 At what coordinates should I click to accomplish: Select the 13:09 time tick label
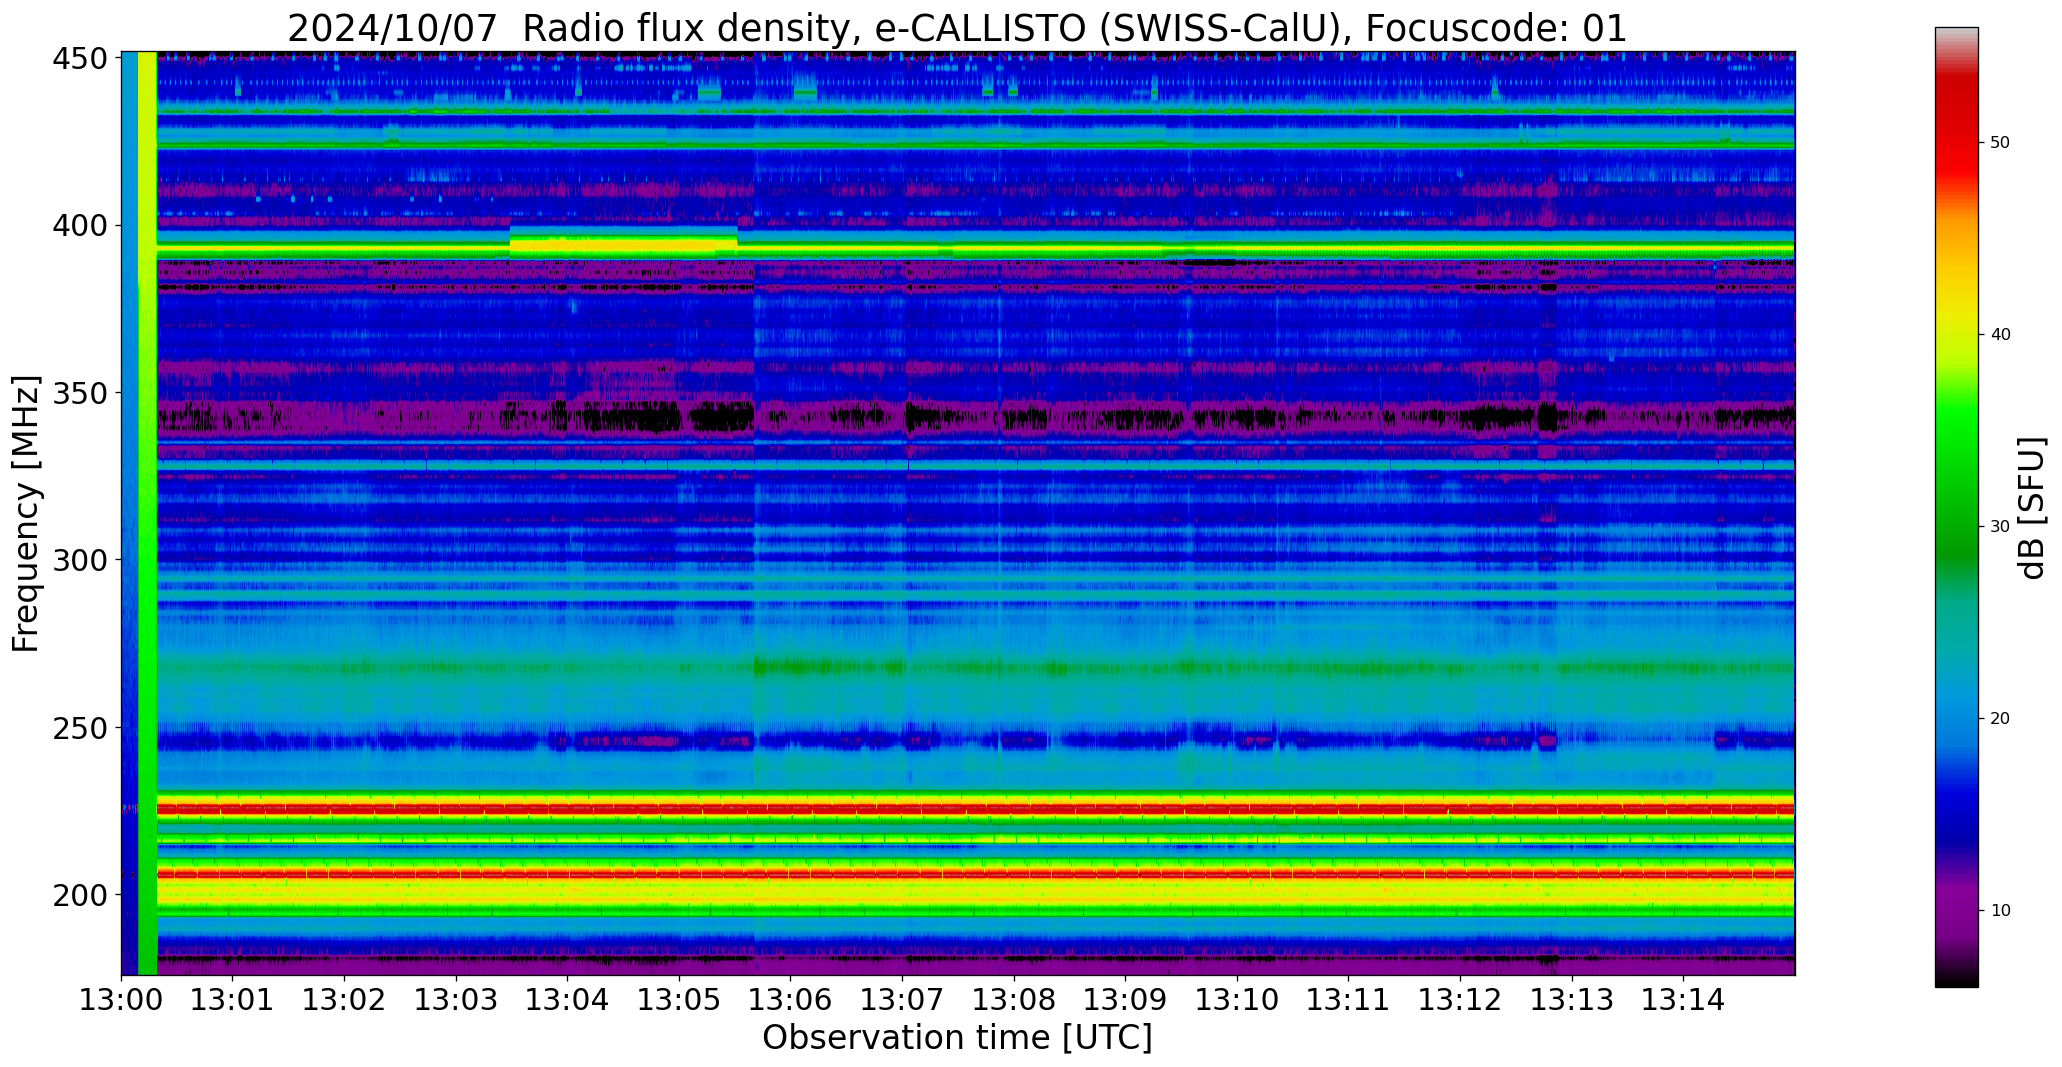click(x=1126, y=999)
